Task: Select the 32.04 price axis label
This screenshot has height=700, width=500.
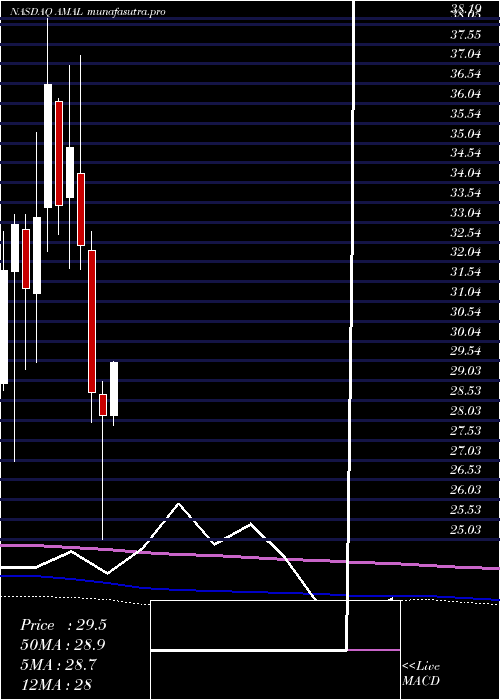Action: (x=466, y=252)
